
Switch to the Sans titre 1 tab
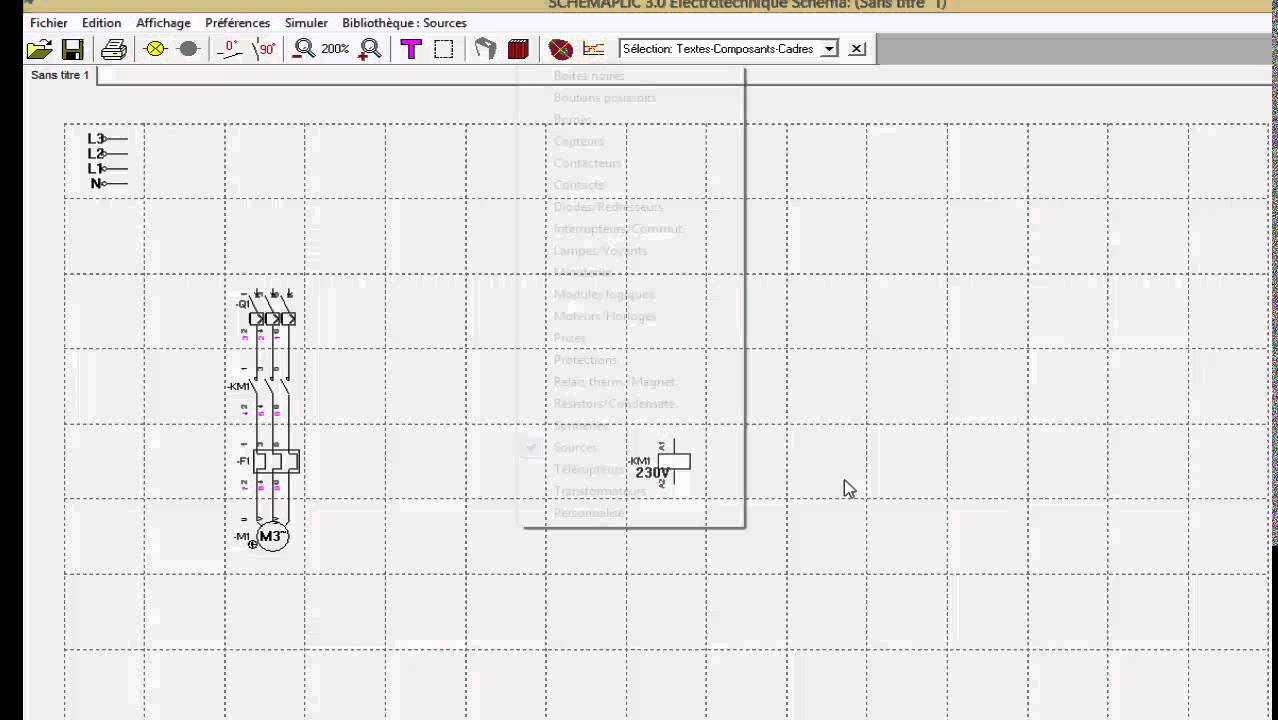[60, 75]
